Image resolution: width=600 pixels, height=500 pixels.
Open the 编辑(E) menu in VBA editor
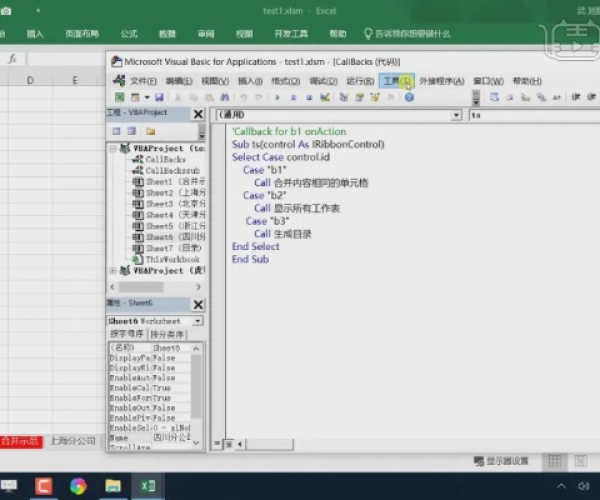(x=179, y=81)
